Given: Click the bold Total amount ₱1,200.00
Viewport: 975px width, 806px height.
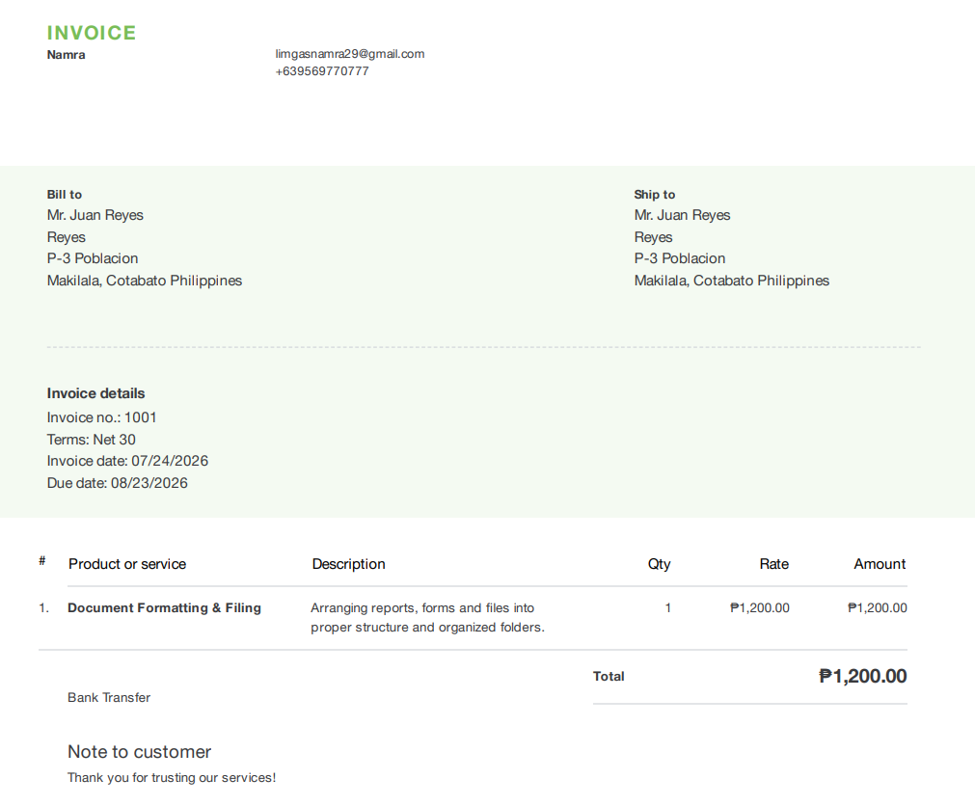Looking at the screenshot, I should (x=862, y=676).
